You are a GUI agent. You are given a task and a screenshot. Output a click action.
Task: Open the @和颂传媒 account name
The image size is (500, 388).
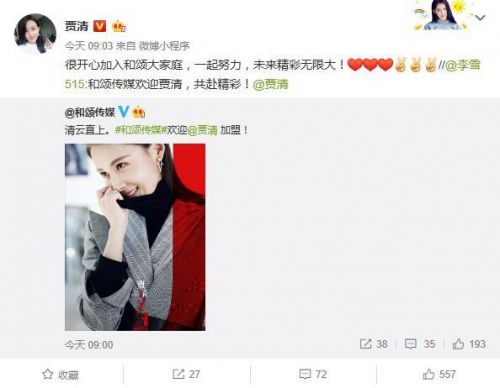(90, 113)
